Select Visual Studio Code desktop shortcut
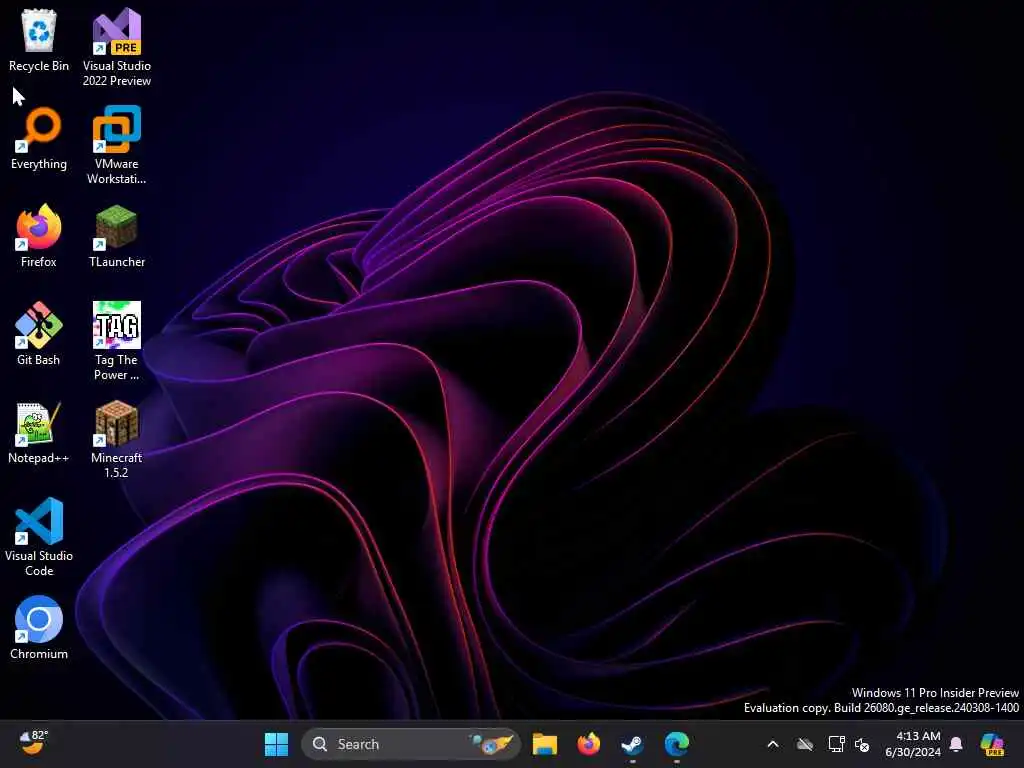The image size is (1024, 768). tap(39, 537)
